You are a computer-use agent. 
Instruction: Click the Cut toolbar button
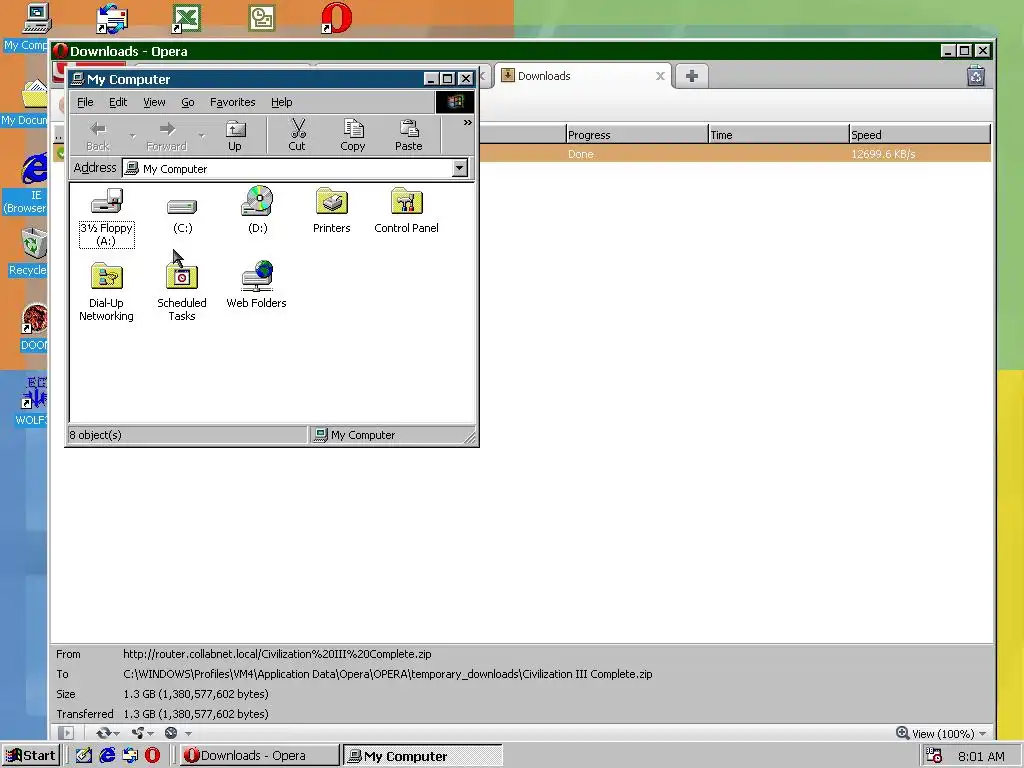coord(297,136)
